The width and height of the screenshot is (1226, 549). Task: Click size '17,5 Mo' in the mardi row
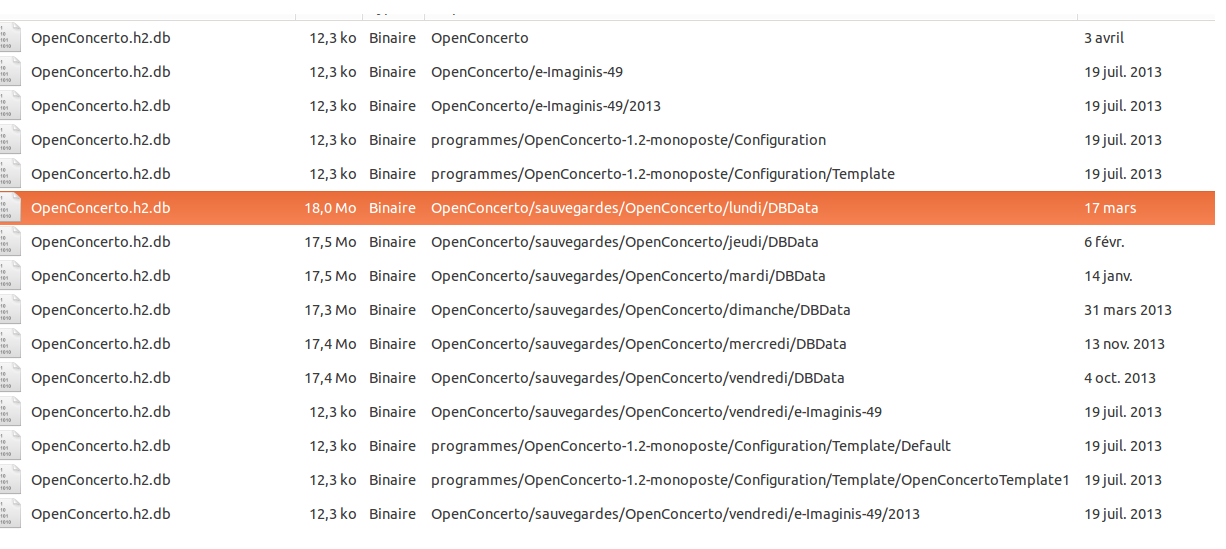pos(331,276)
